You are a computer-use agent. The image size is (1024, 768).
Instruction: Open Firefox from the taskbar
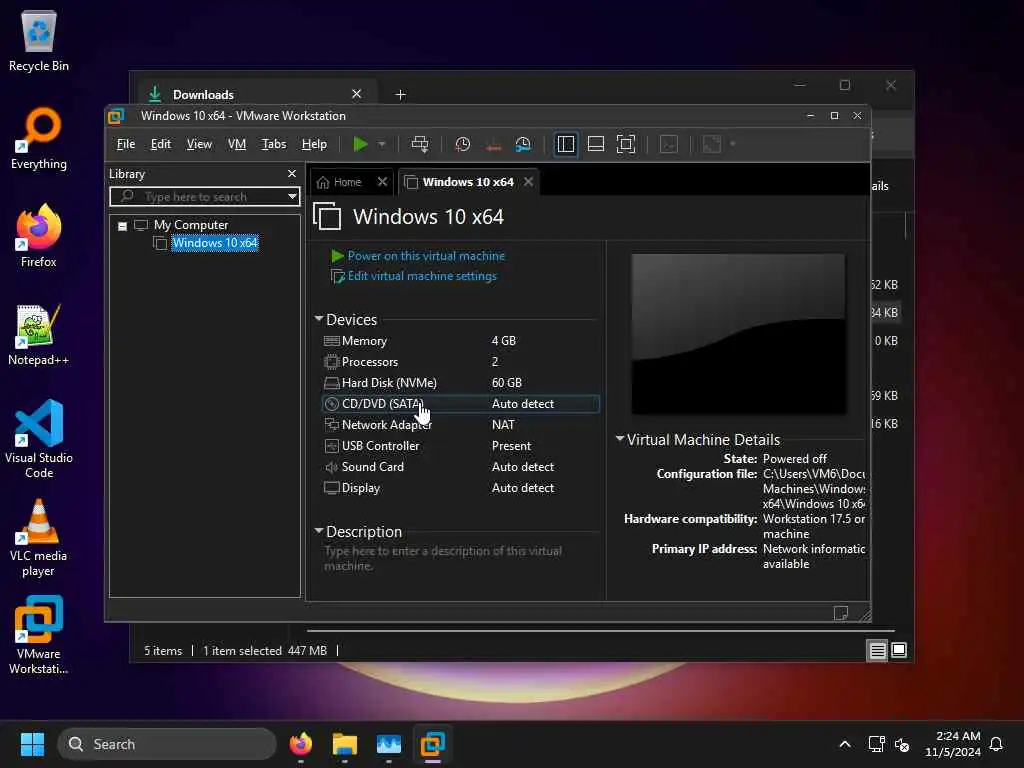click(301, 744)
